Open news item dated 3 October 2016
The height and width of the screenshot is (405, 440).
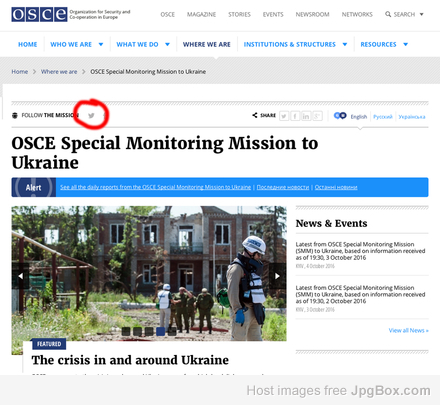tap(360, 251)
